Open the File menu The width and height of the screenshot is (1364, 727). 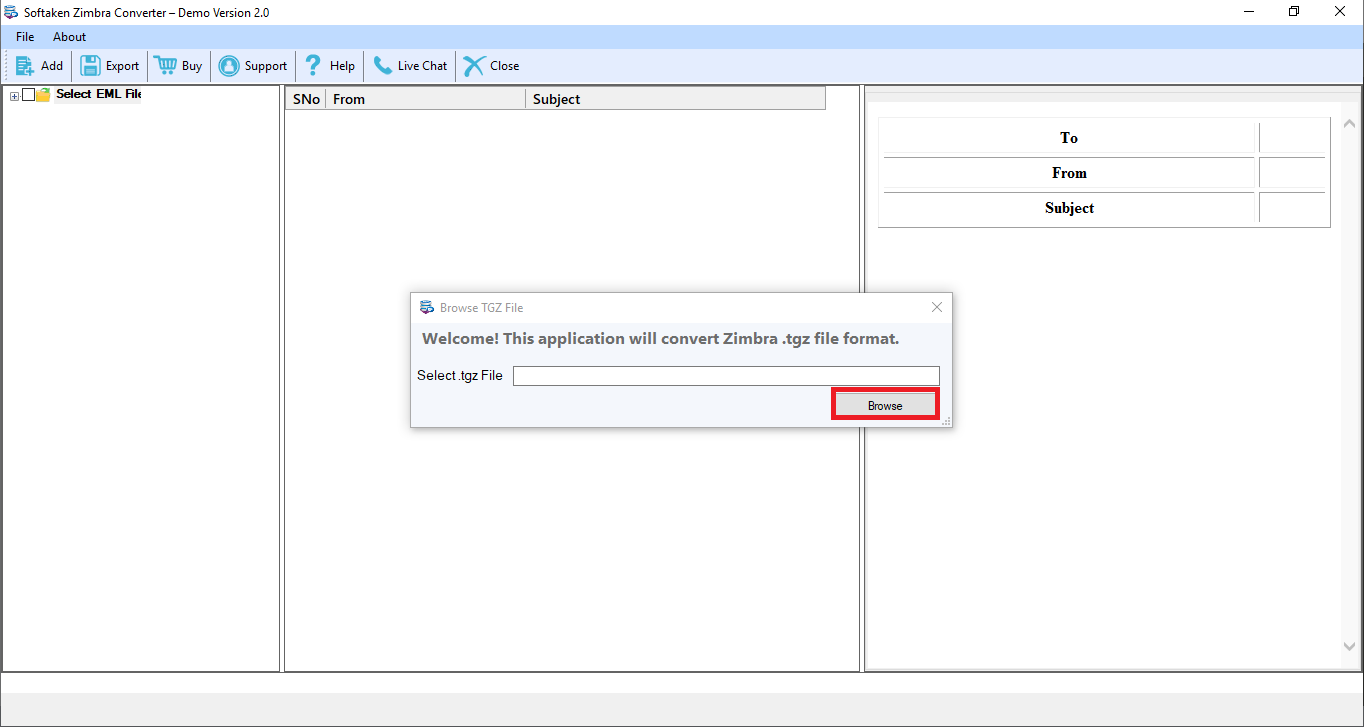[x=25, y=37]
